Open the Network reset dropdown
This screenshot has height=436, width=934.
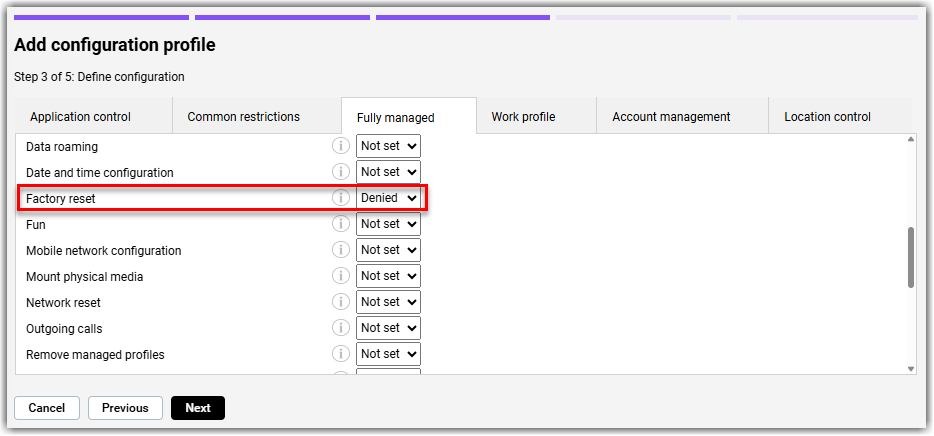pos(388,302)
